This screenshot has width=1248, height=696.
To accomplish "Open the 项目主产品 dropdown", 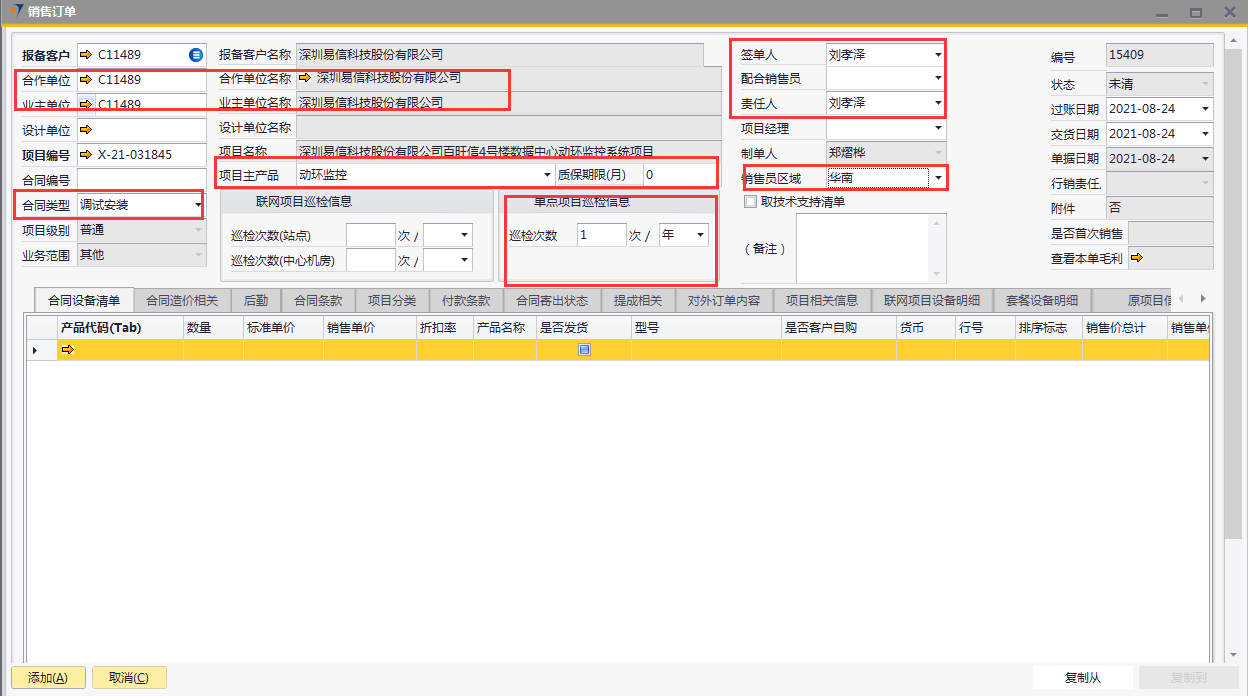I will coord(546,175).
